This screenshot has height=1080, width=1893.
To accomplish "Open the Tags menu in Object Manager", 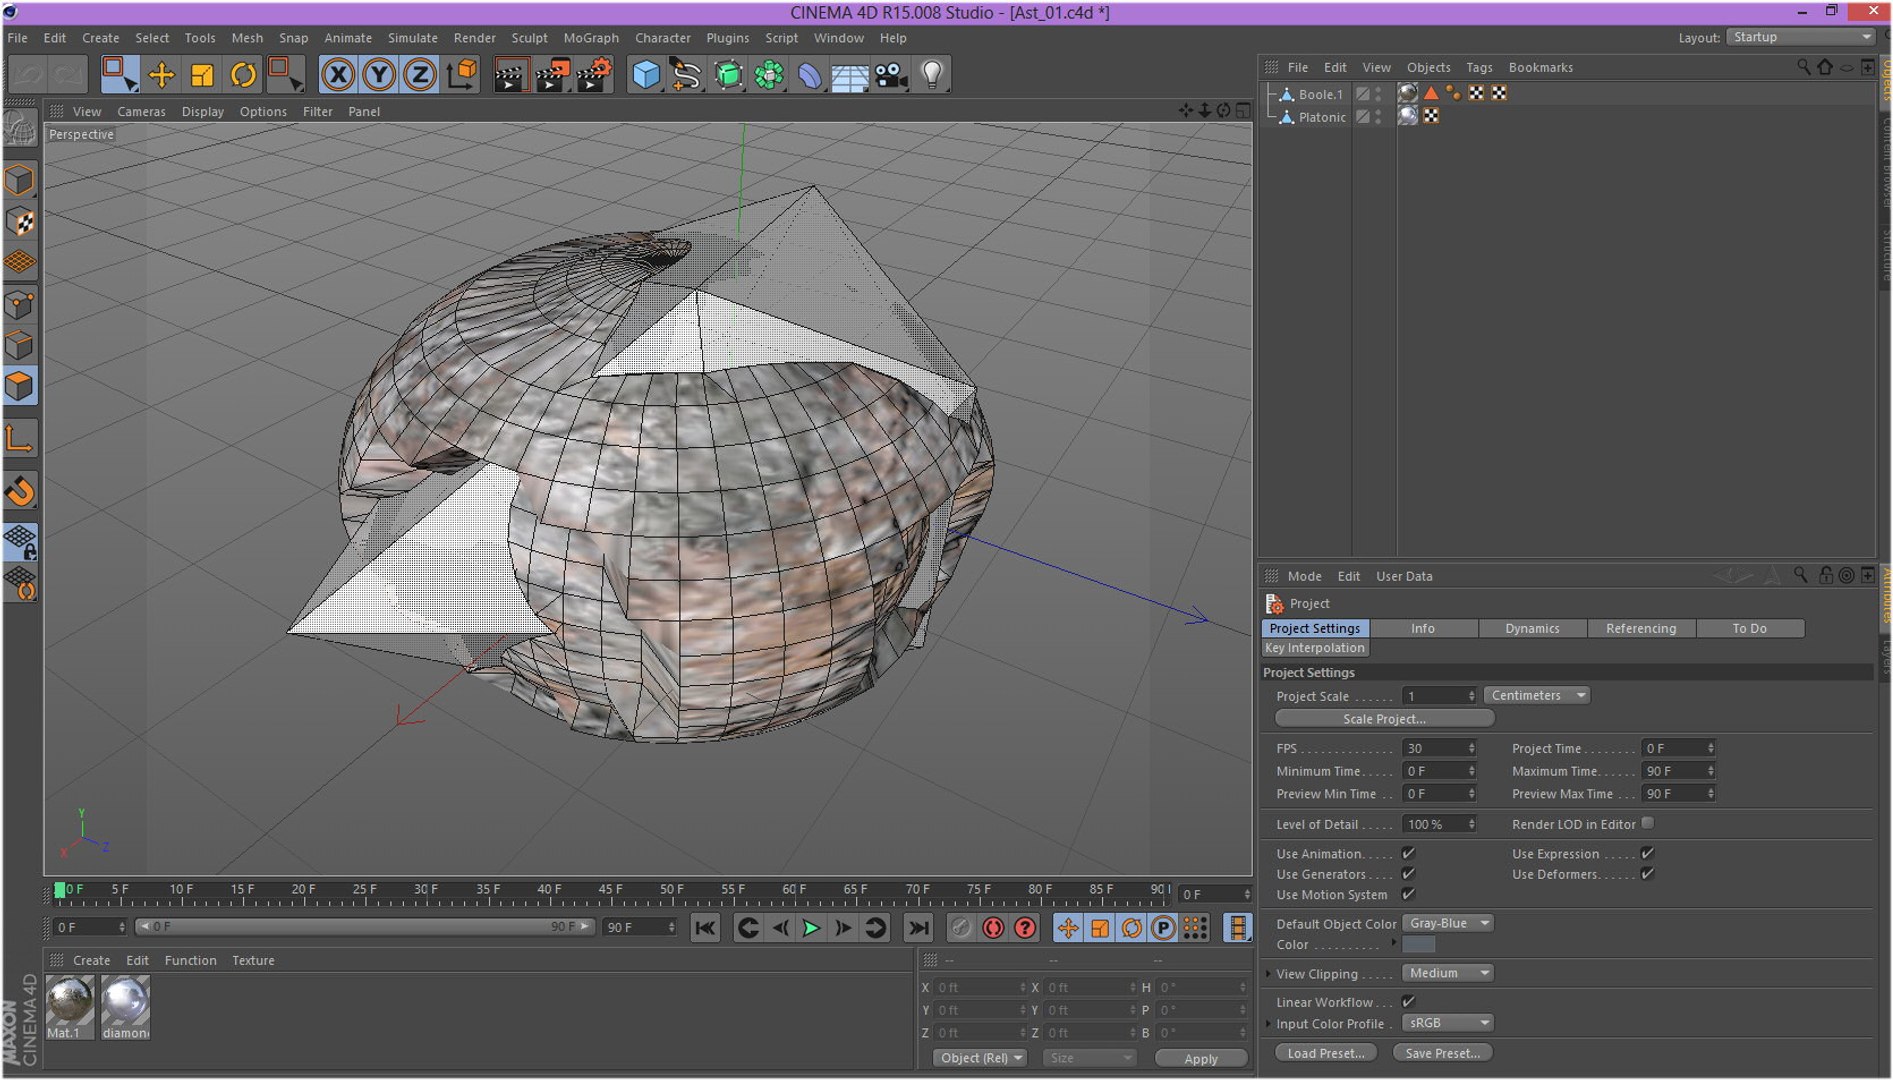I will [x=1479, y=67].
